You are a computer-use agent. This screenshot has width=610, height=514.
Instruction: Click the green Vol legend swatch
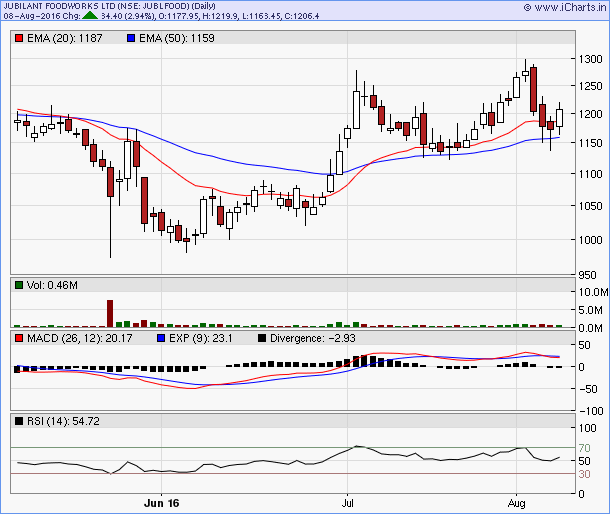tap(19, 285)
